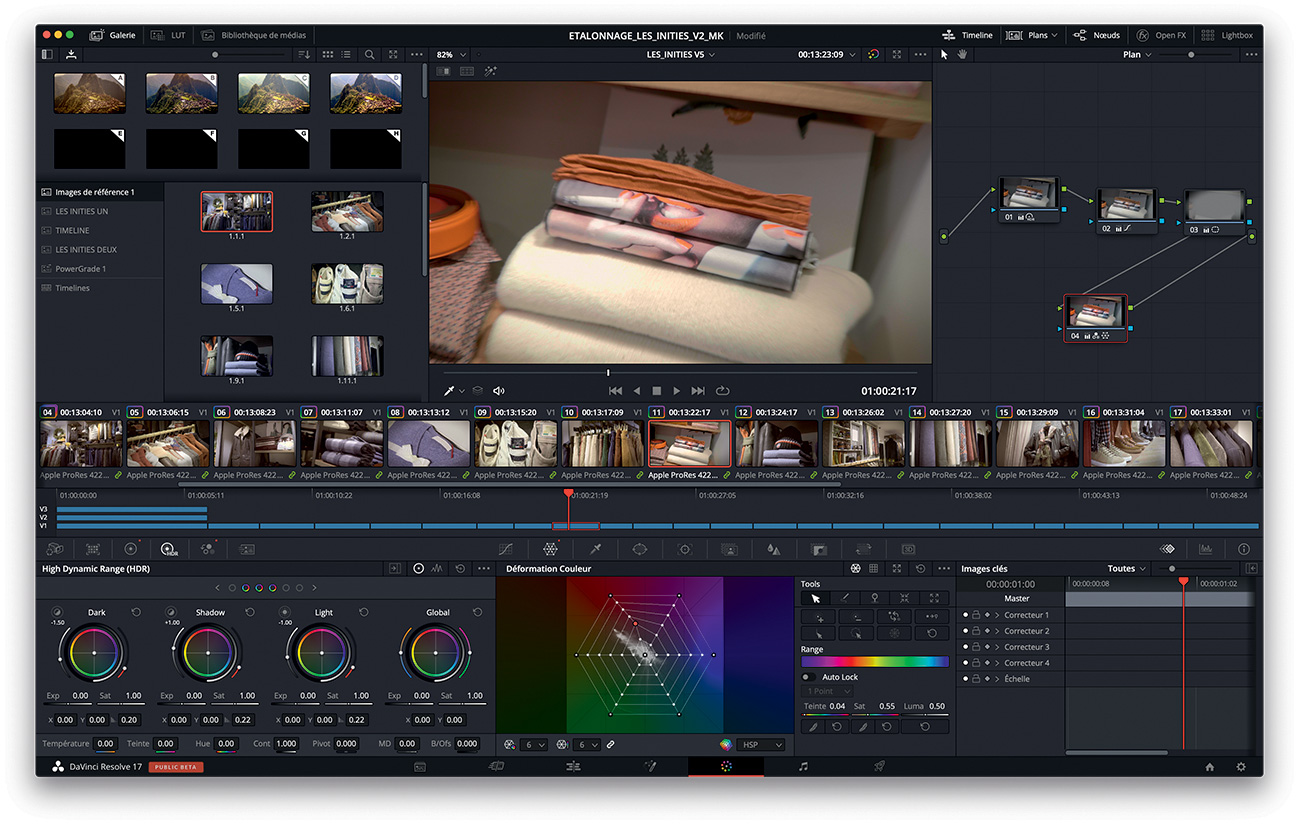Select the LES INITIES DEUX album
1299x824 pixels.
(x=86, y=250)
